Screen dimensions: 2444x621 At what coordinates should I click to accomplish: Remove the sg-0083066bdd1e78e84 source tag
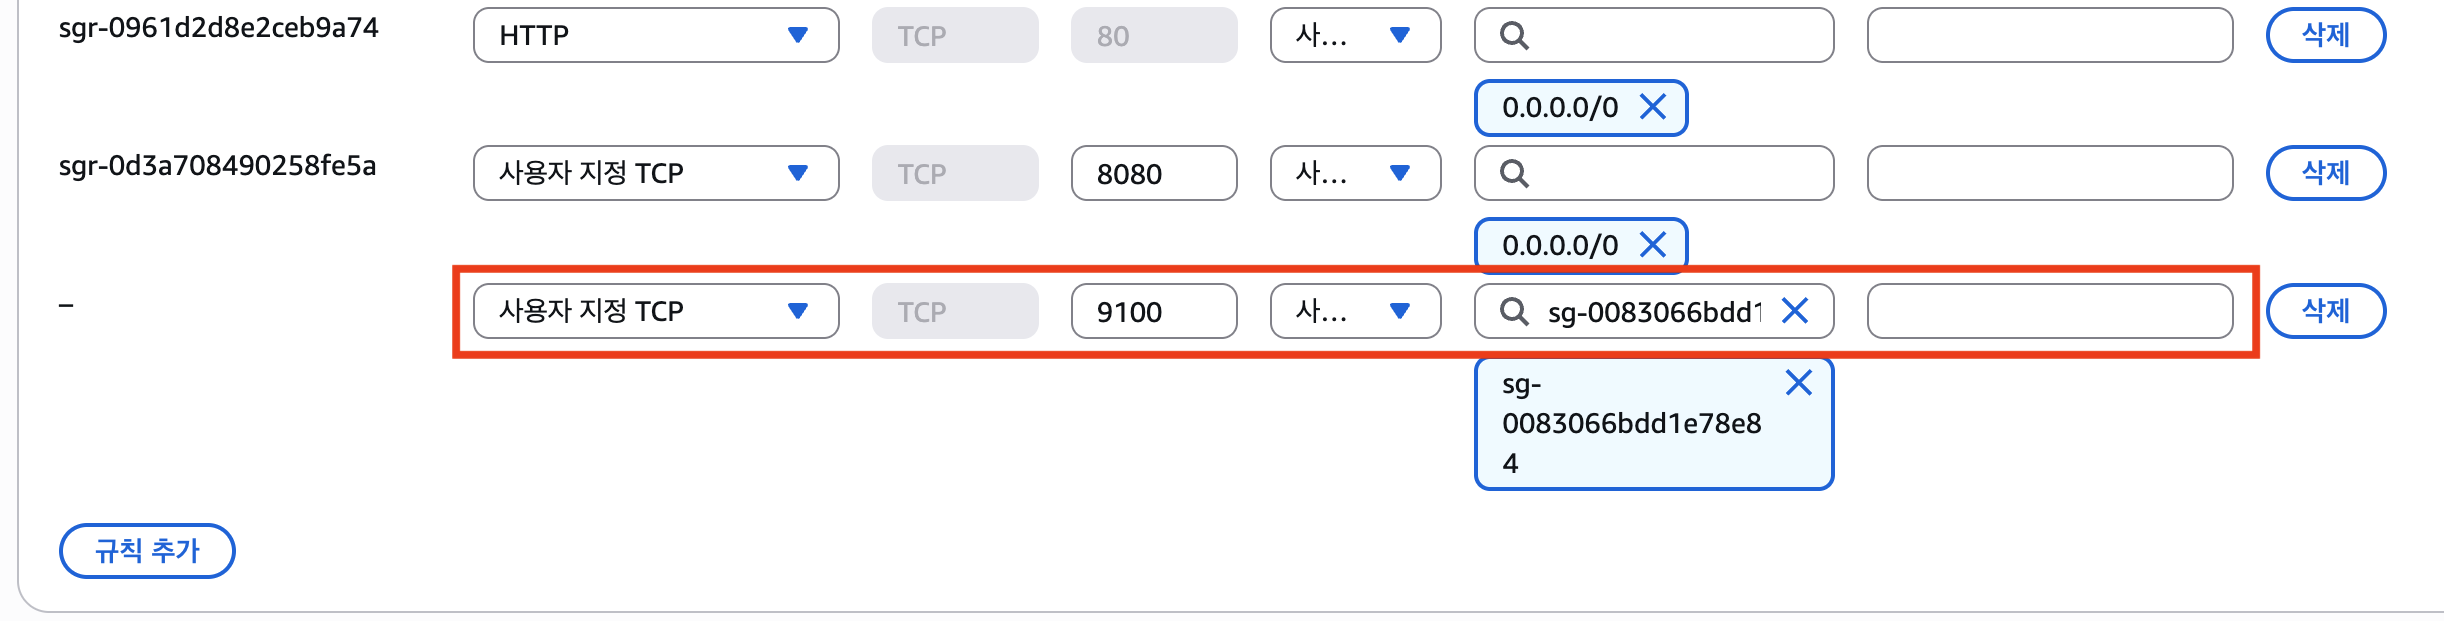coord(1798,383)
